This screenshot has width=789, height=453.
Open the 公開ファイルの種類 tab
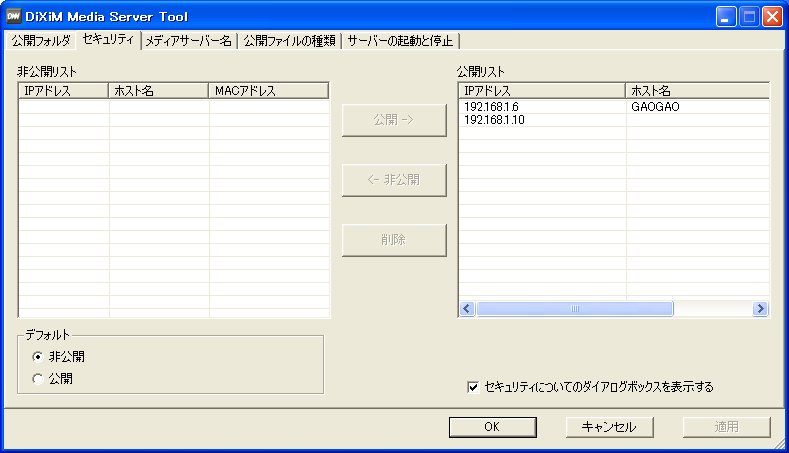pyautogui.click(x=289, y=41)
